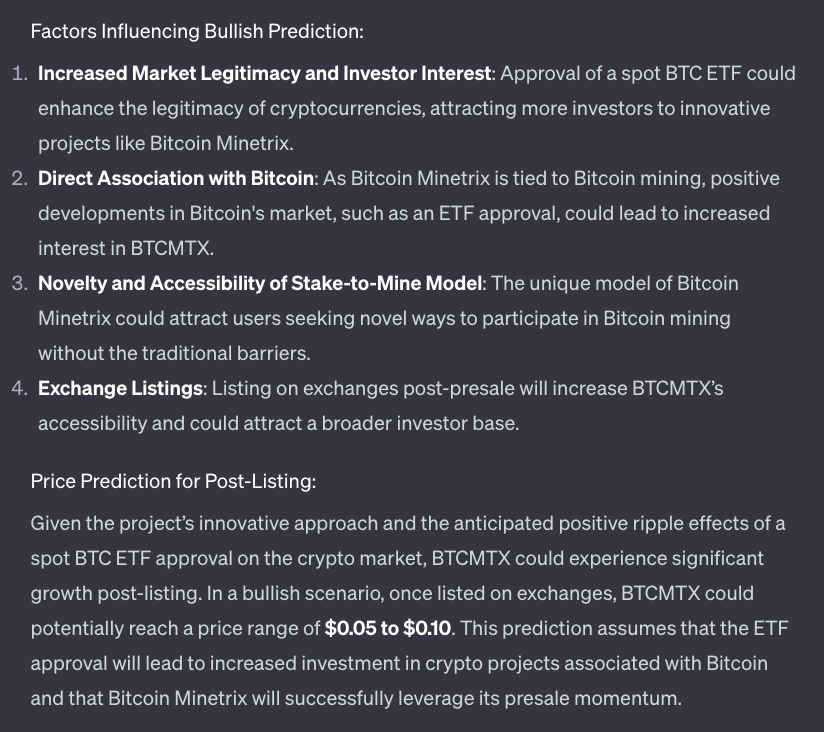Click bold text 'Direct Association with Bitcoin'
This screenshot has width=824, height=732.
click(x=176, y=179)
